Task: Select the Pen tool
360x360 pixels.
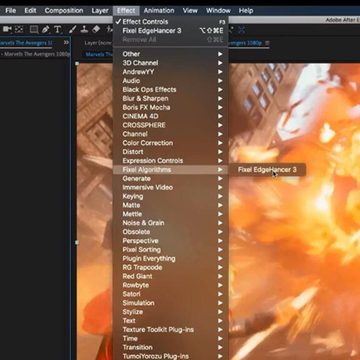Action: click(x=46, y=30)
